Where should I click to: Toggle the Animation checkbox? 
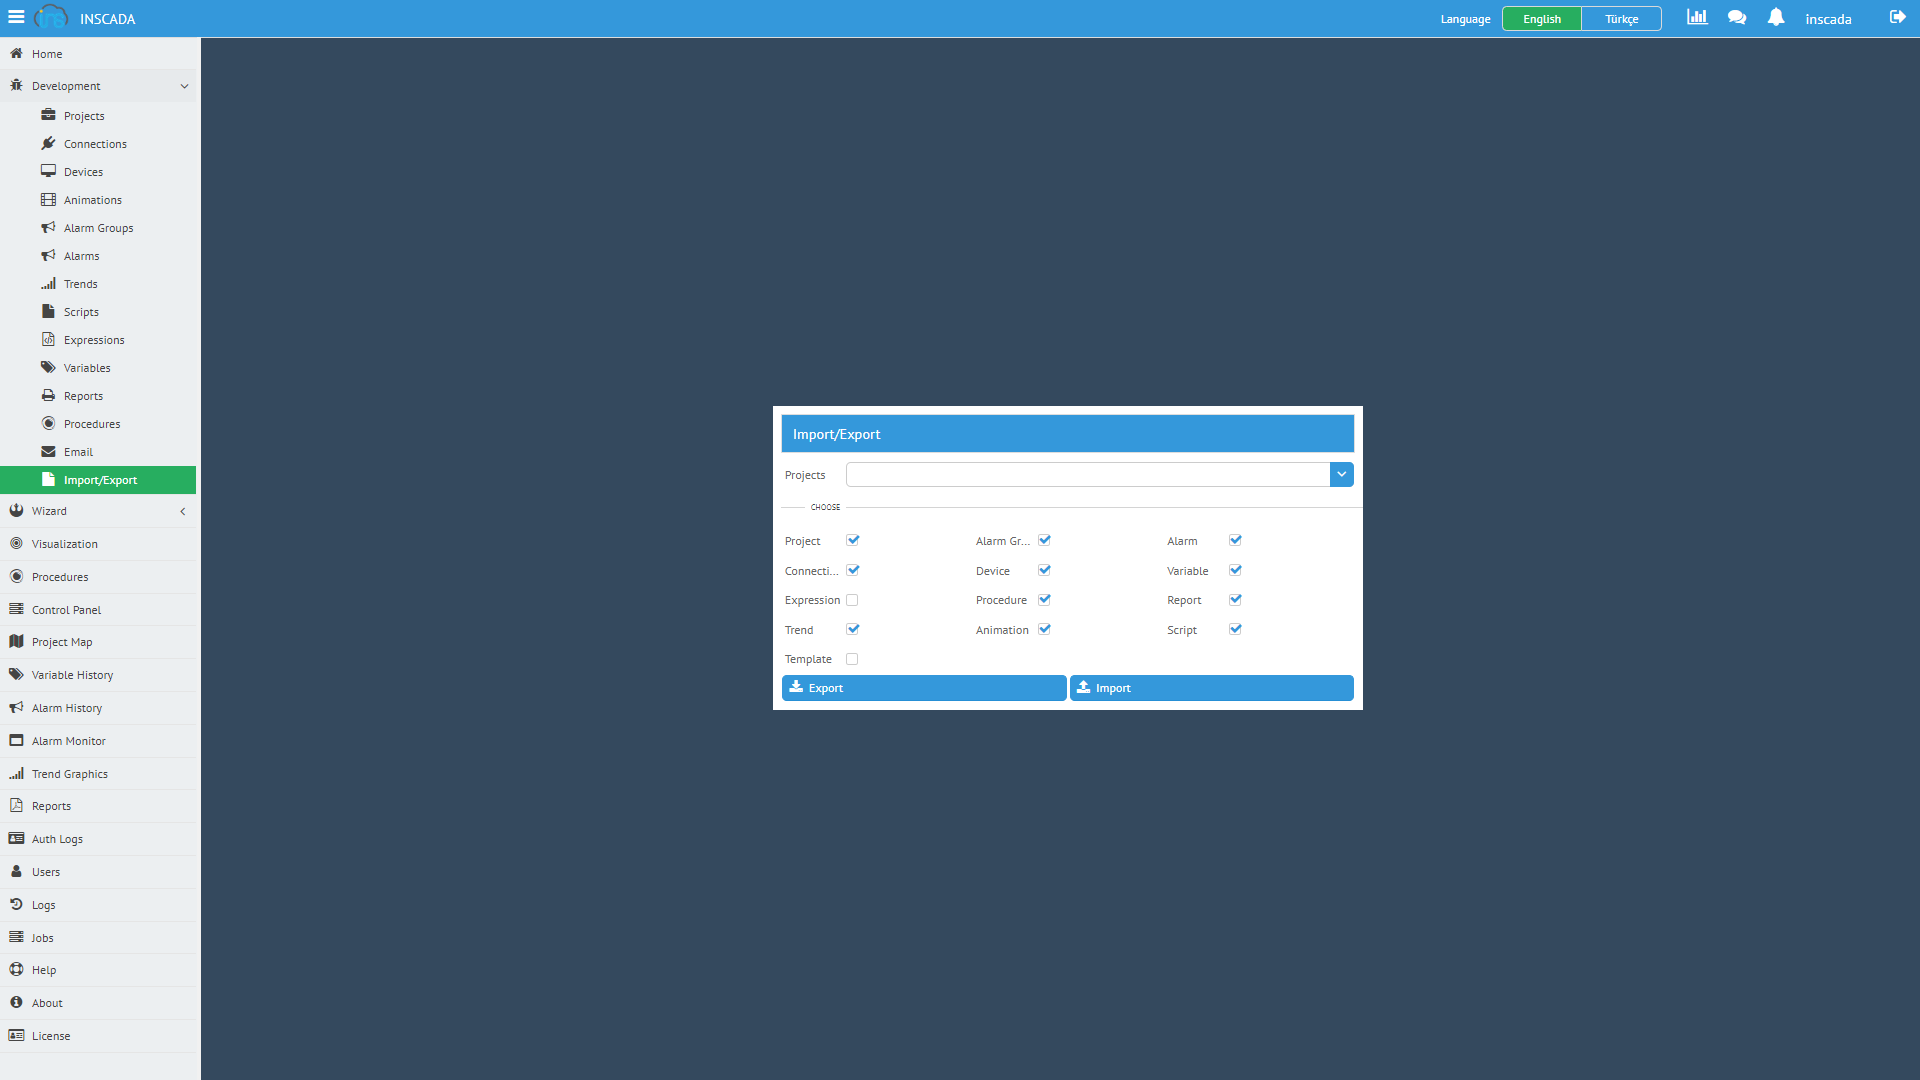click(x=1044, y=629)
